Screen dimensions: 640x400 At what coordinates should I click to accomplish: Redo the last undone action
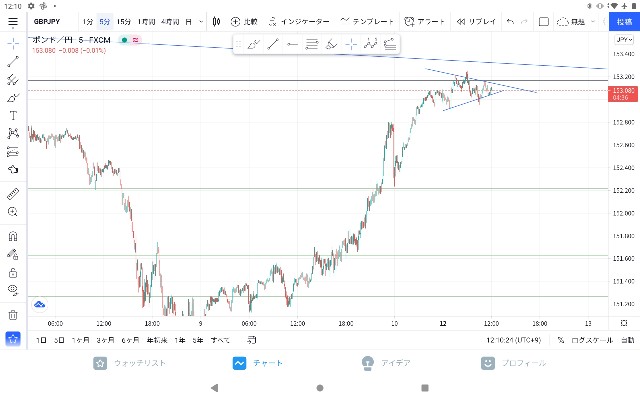point(524,22)
